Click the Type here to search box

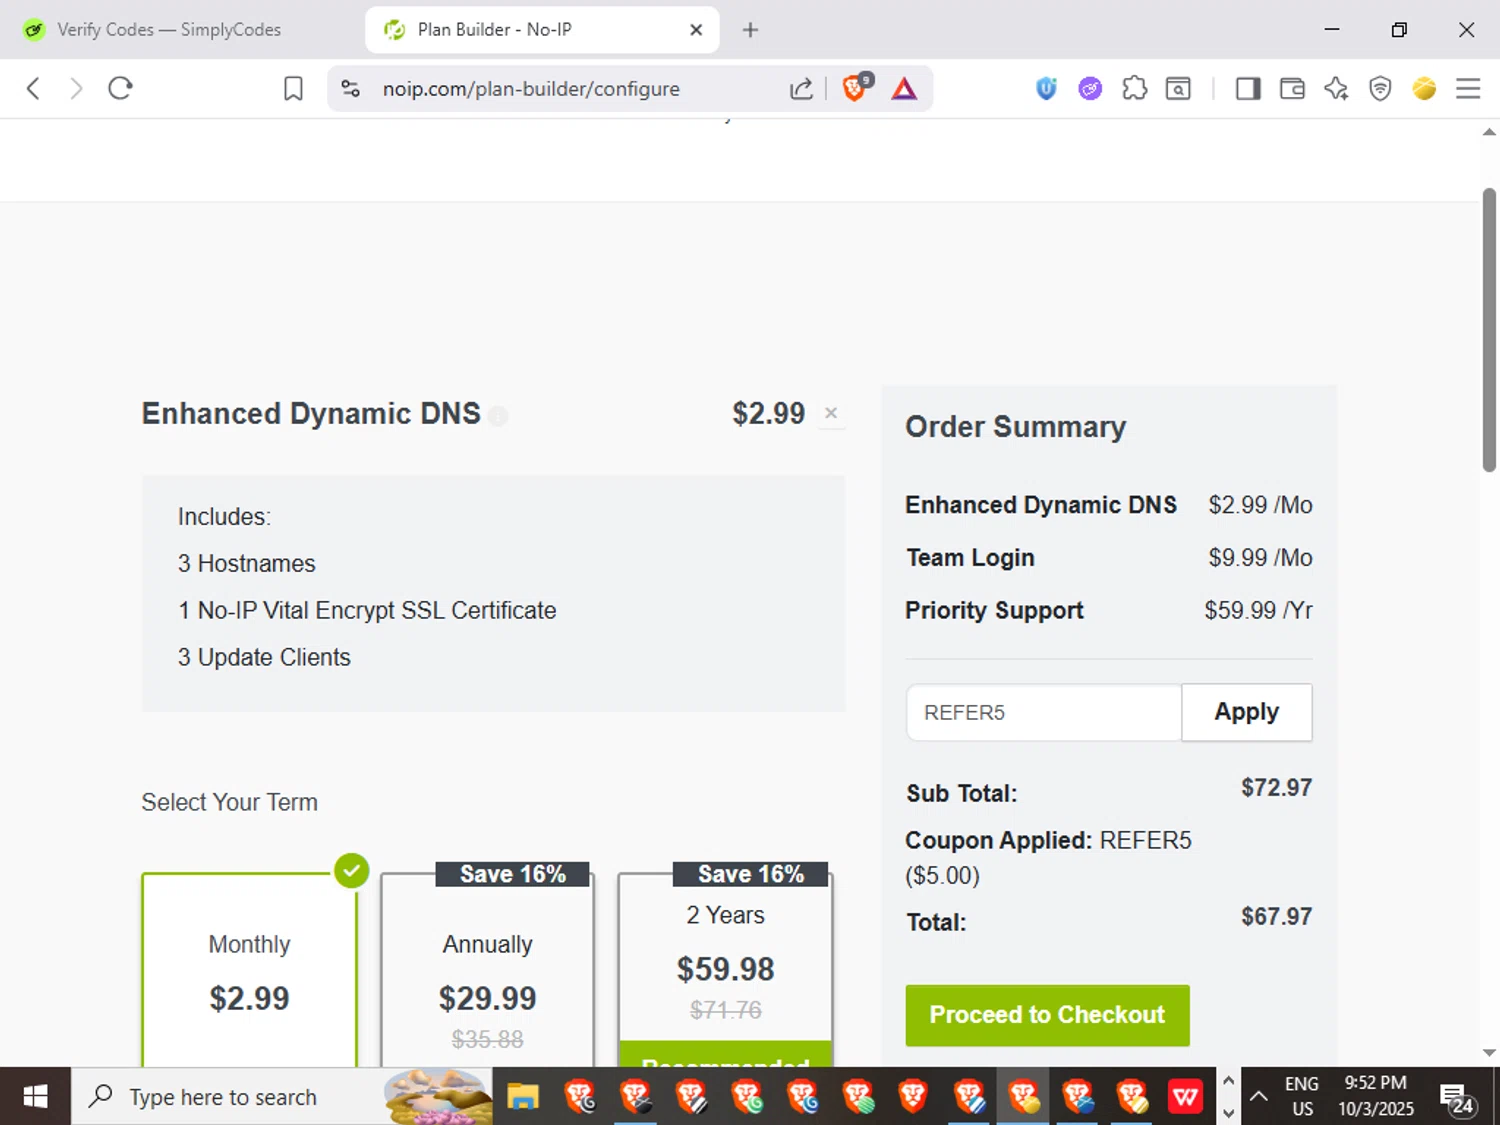coord(282,1097)
